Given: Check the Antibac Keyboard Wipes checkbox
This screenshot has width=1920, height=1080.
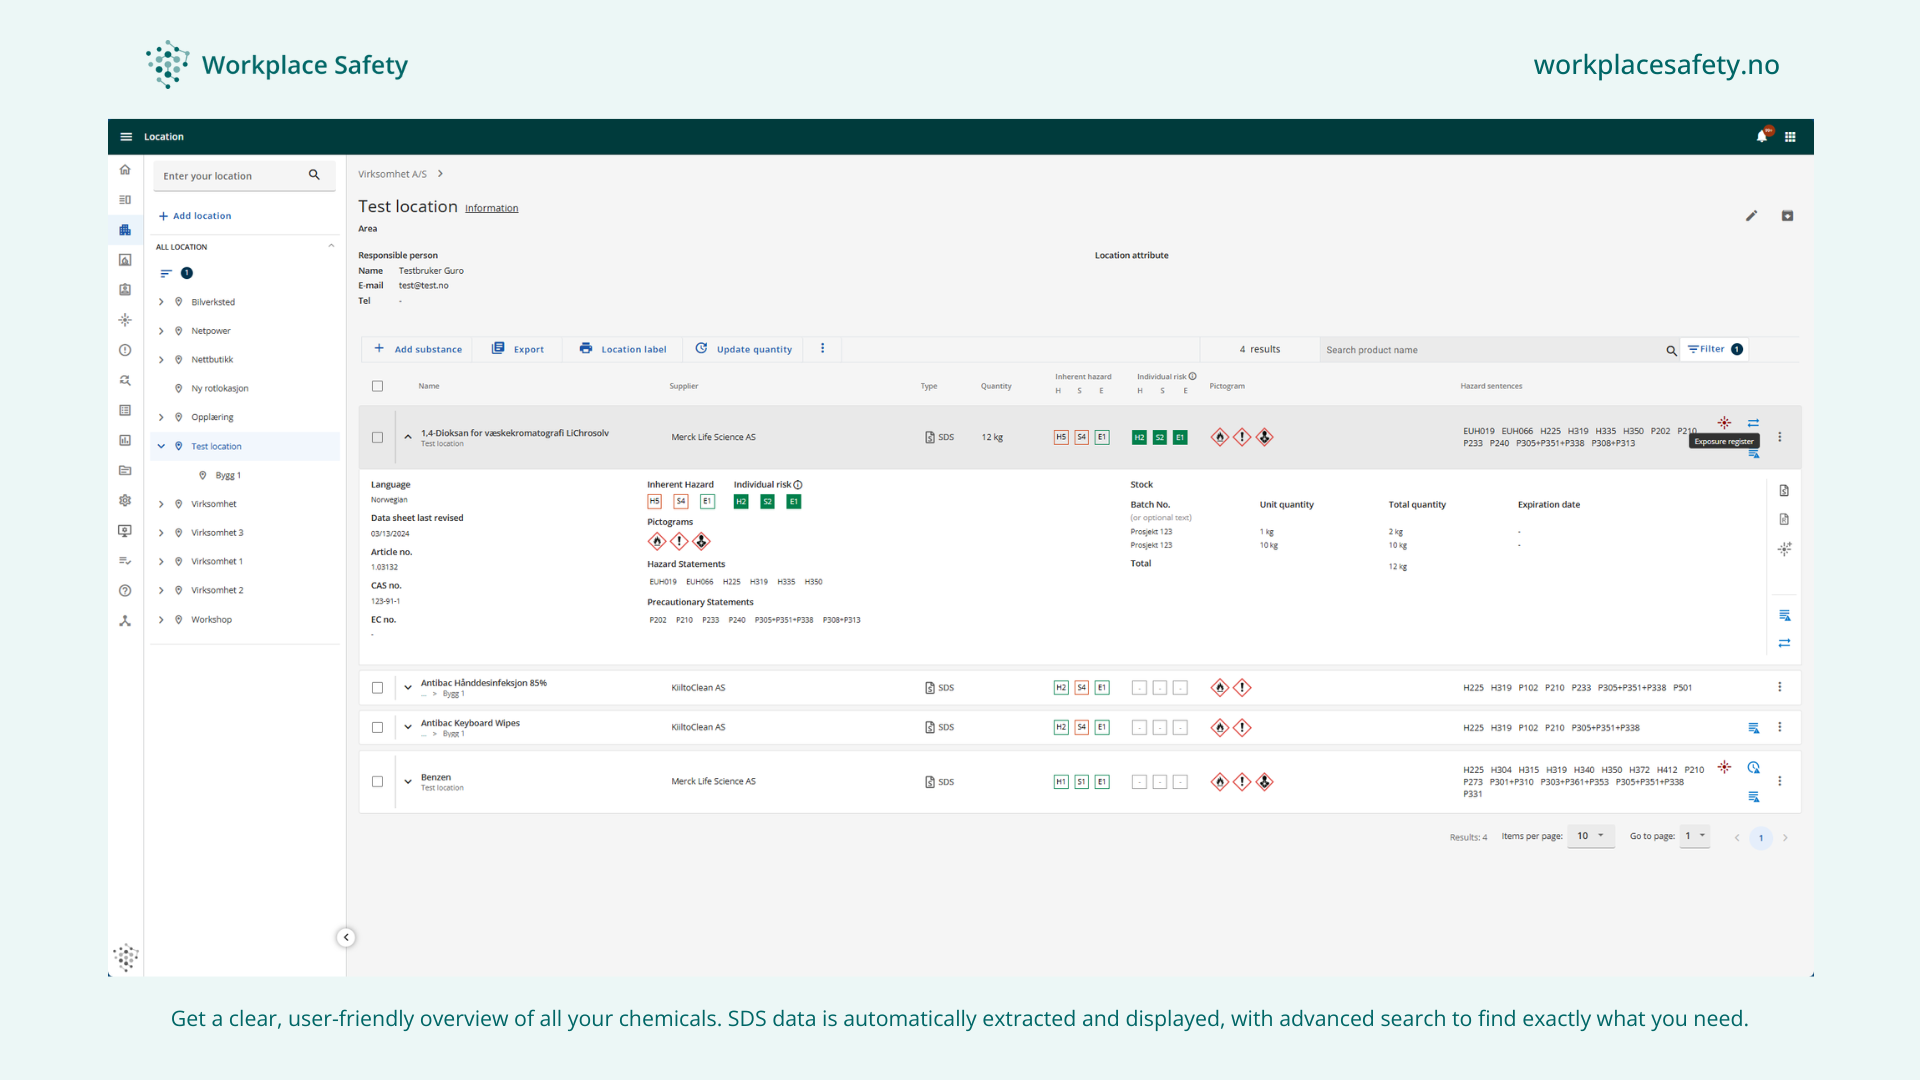Looking at the screenshot, I should pyautogui.click(x=377, y=728).
